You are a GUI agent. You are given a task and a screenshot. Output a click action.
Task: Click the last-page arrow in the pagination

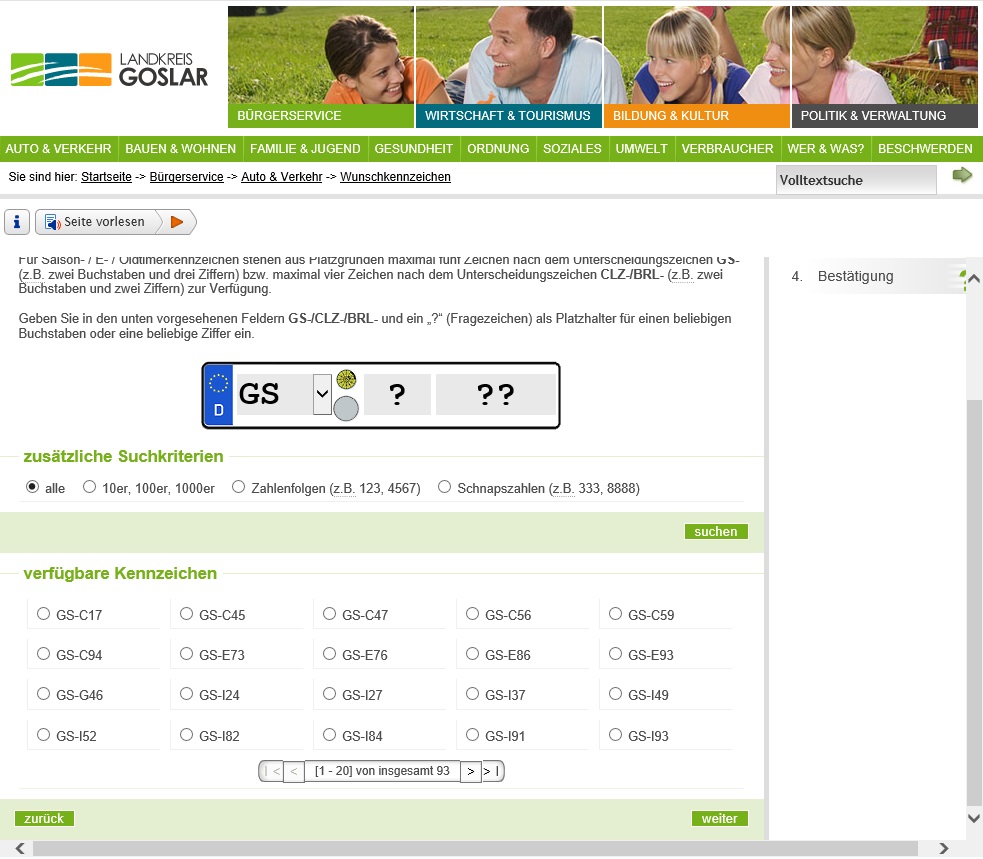493,771
